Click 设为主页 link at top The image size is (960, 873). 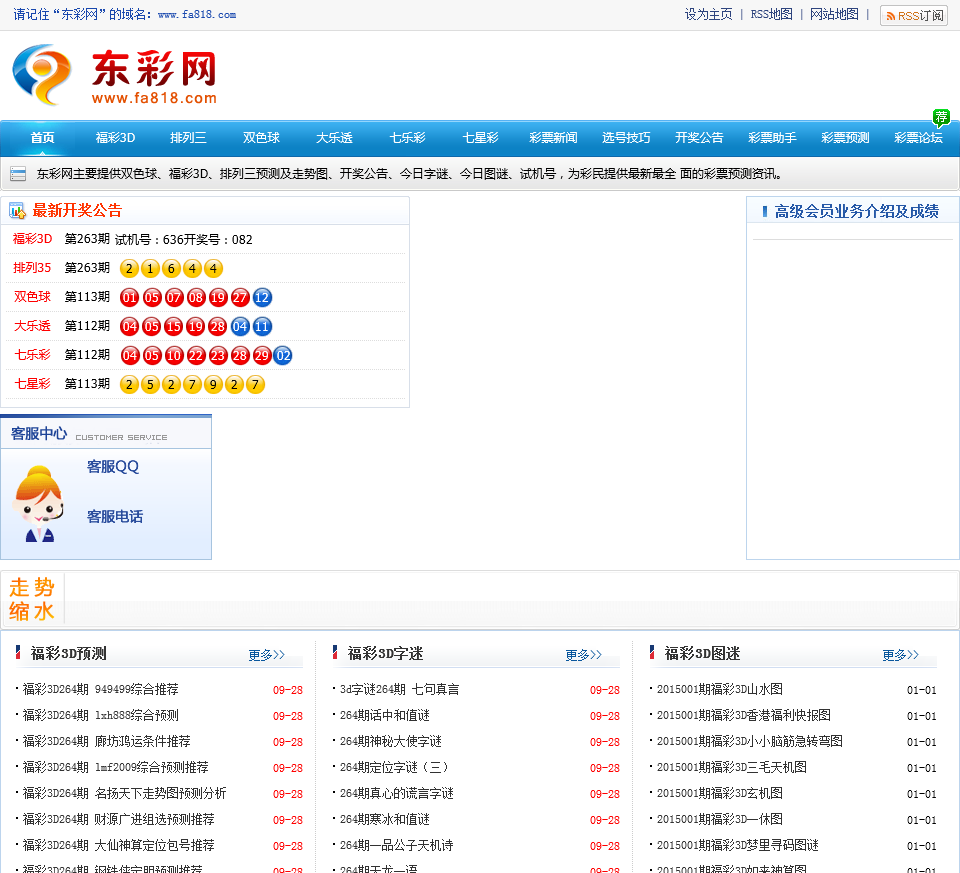708,15
